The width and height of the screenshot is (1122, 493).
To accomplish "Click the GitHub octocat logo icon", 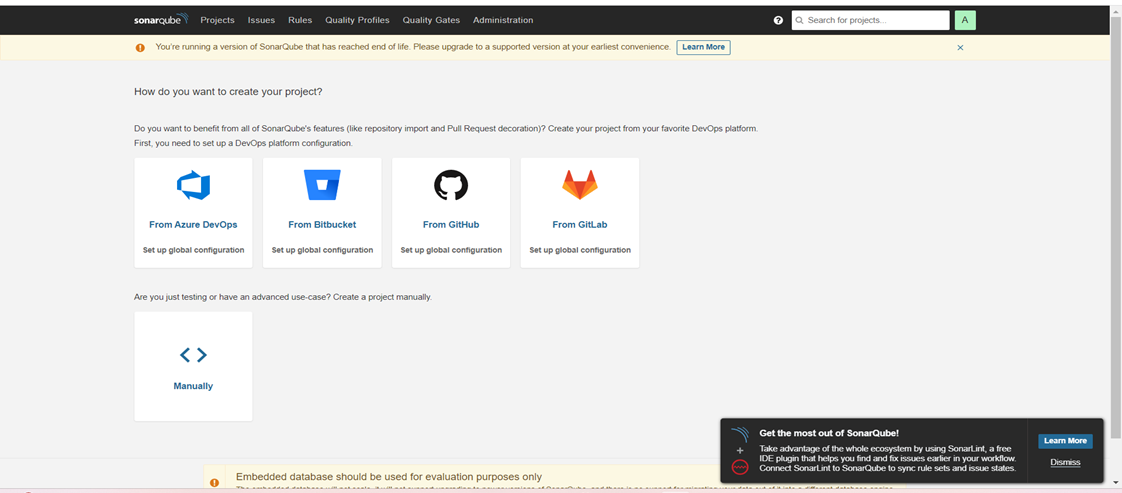I will 451,185.
